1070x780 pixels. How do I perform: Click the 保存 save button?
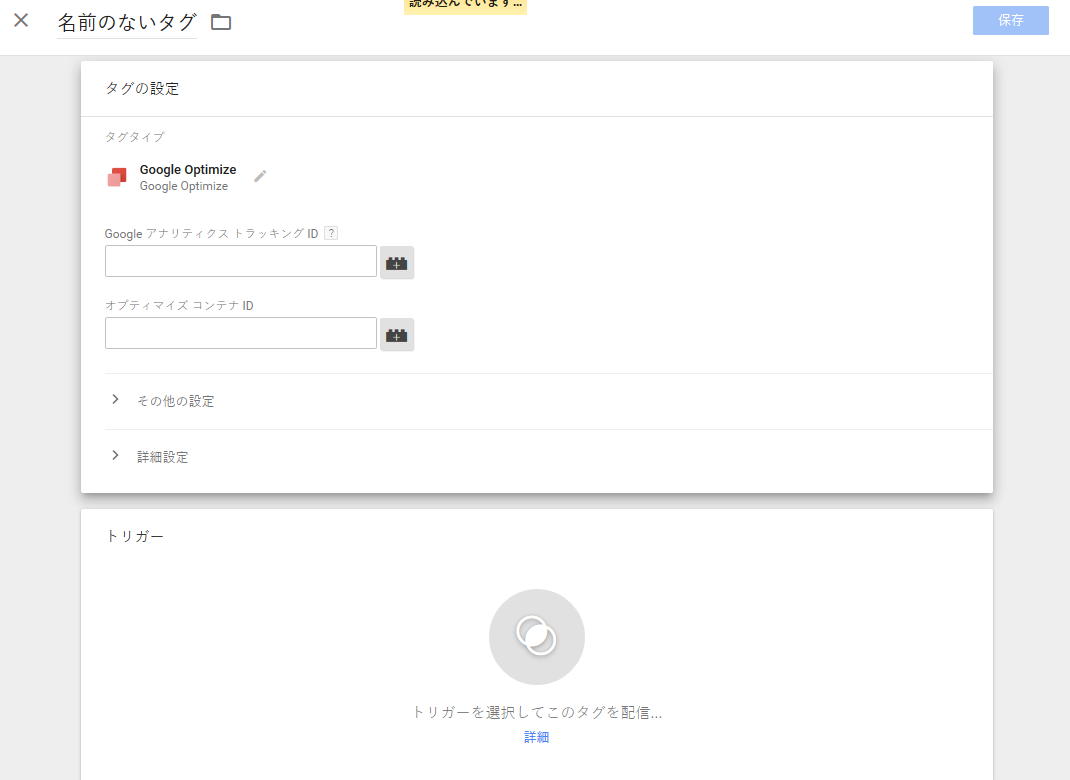point(1010,20)
